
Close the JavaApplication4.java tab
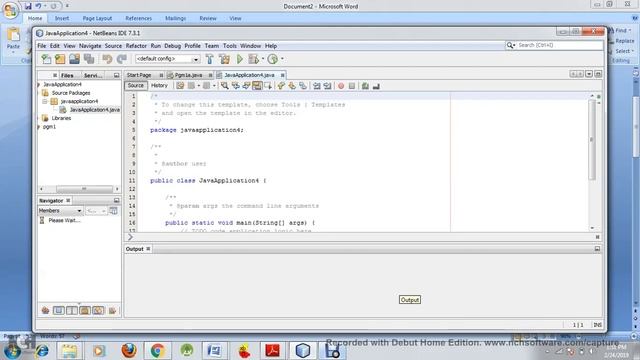282,75
